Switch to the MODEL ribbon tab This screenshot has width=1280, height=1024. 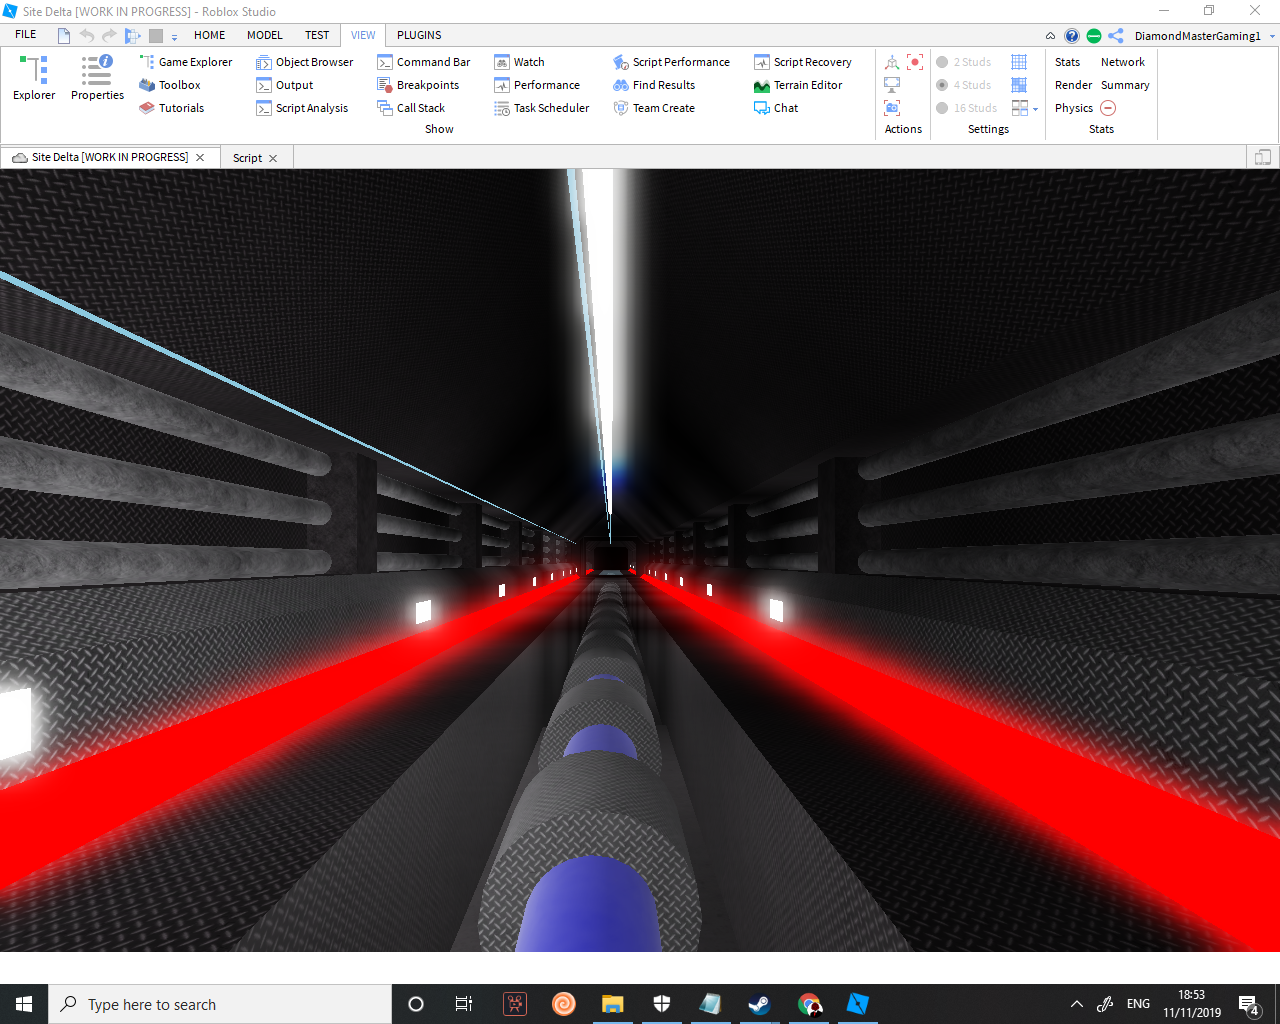click(264, 35)
